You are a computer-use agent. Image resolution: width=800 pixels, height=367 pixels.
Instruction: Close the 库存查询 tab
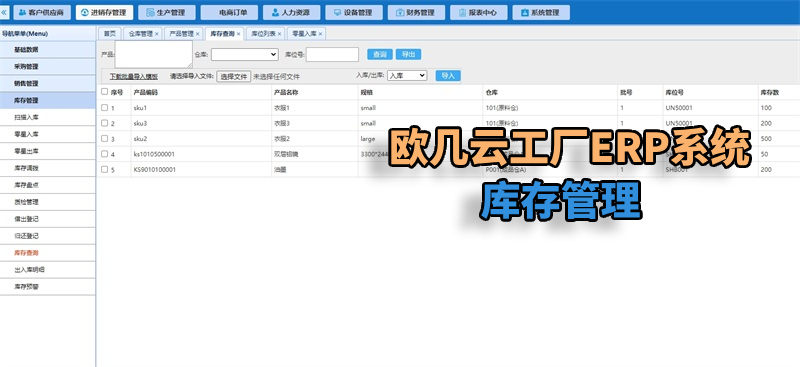[x=238, y=34]
